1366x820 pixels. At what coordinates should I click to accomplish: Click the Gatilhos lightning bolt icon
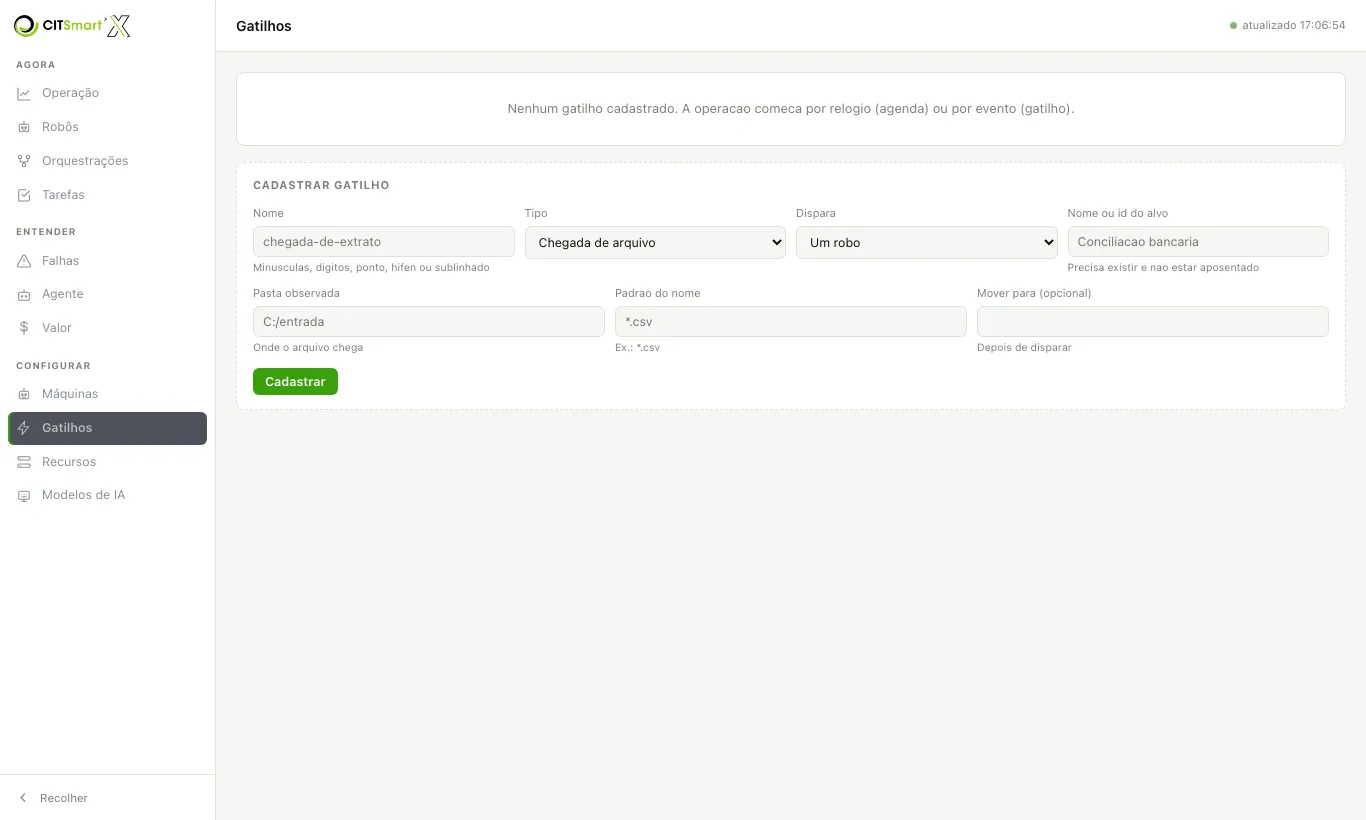pyautogui.click(x=24, y=428)
